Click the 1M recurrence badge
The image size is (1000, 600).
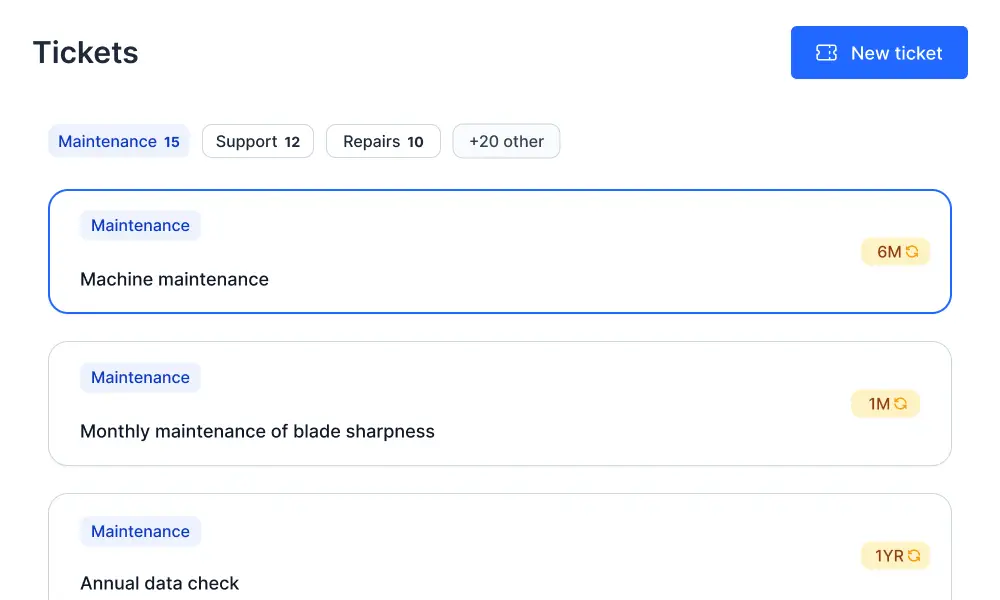(x=885, y=404)
